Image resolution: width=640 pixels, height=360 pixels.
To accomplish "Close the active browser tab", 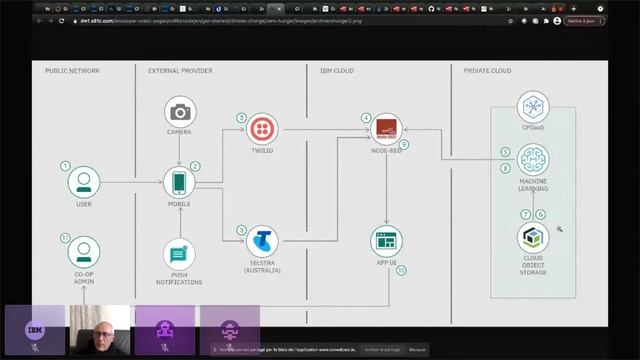I will pos(279,9).
